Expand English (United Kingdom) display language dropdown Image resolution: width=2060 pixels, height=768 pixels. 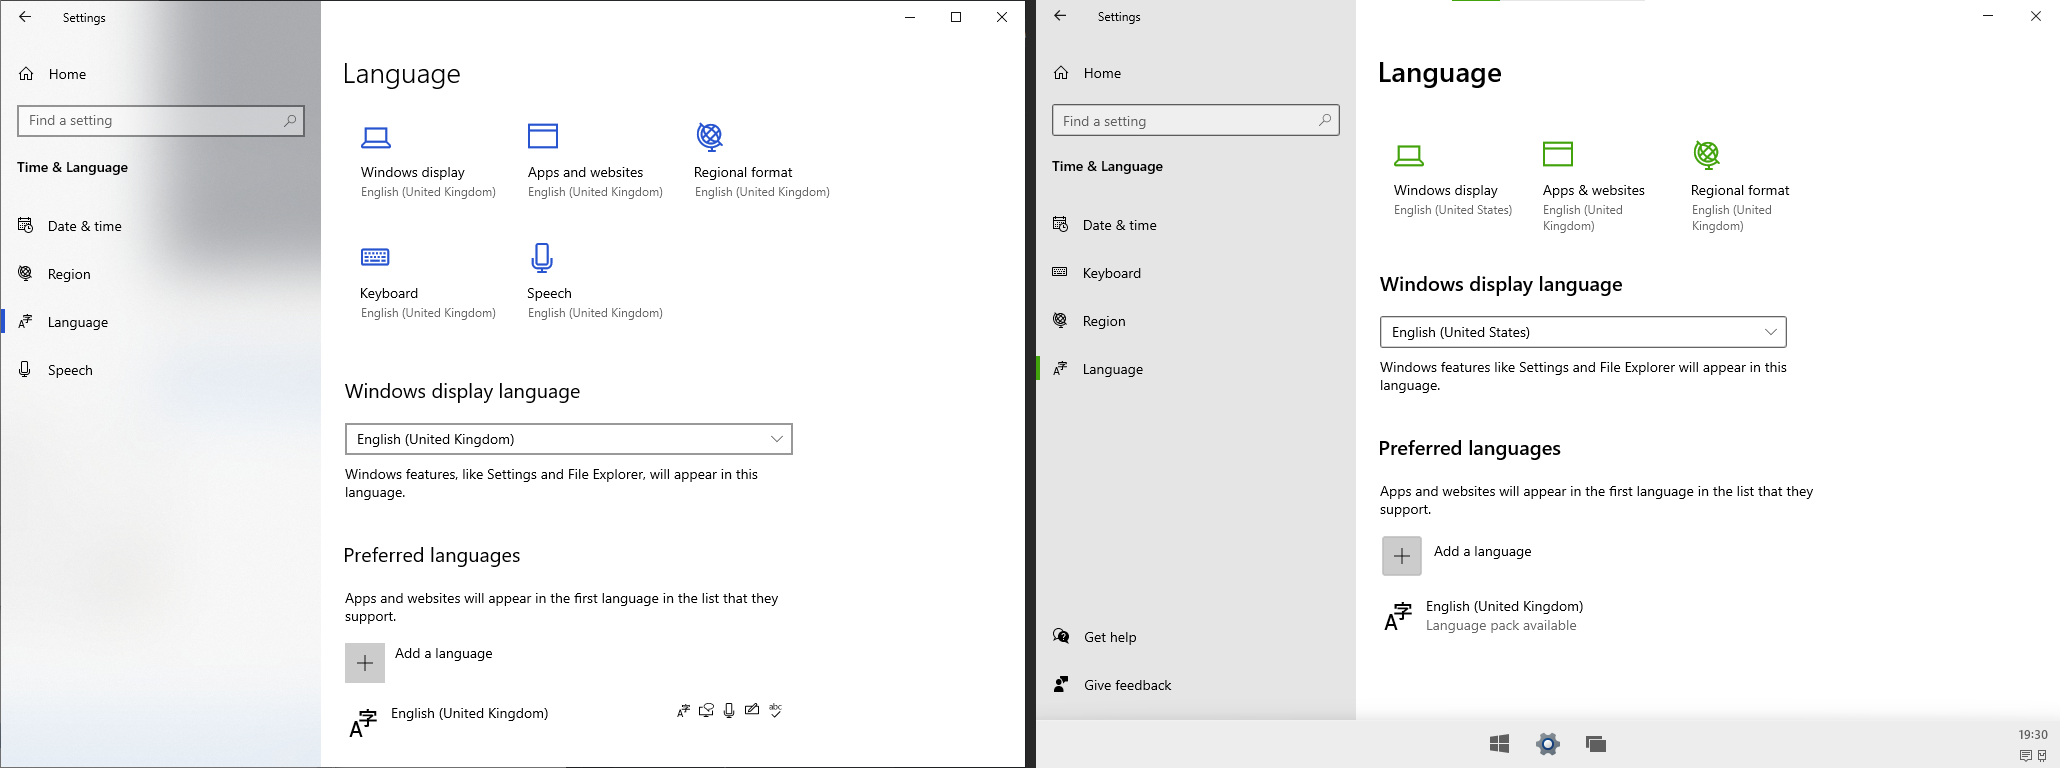coord(569,439)
